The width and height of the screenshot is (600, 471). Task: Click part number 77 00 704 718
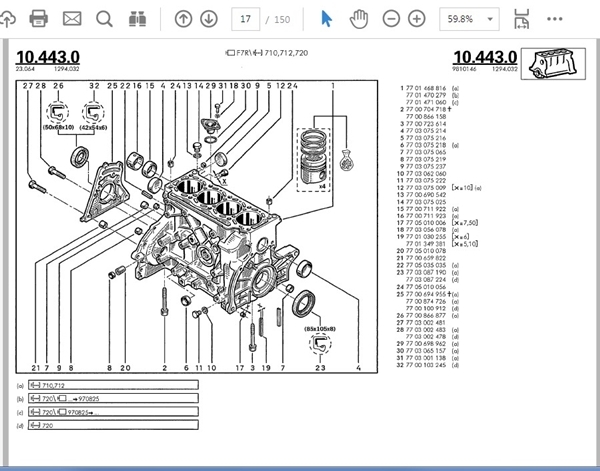426,109
